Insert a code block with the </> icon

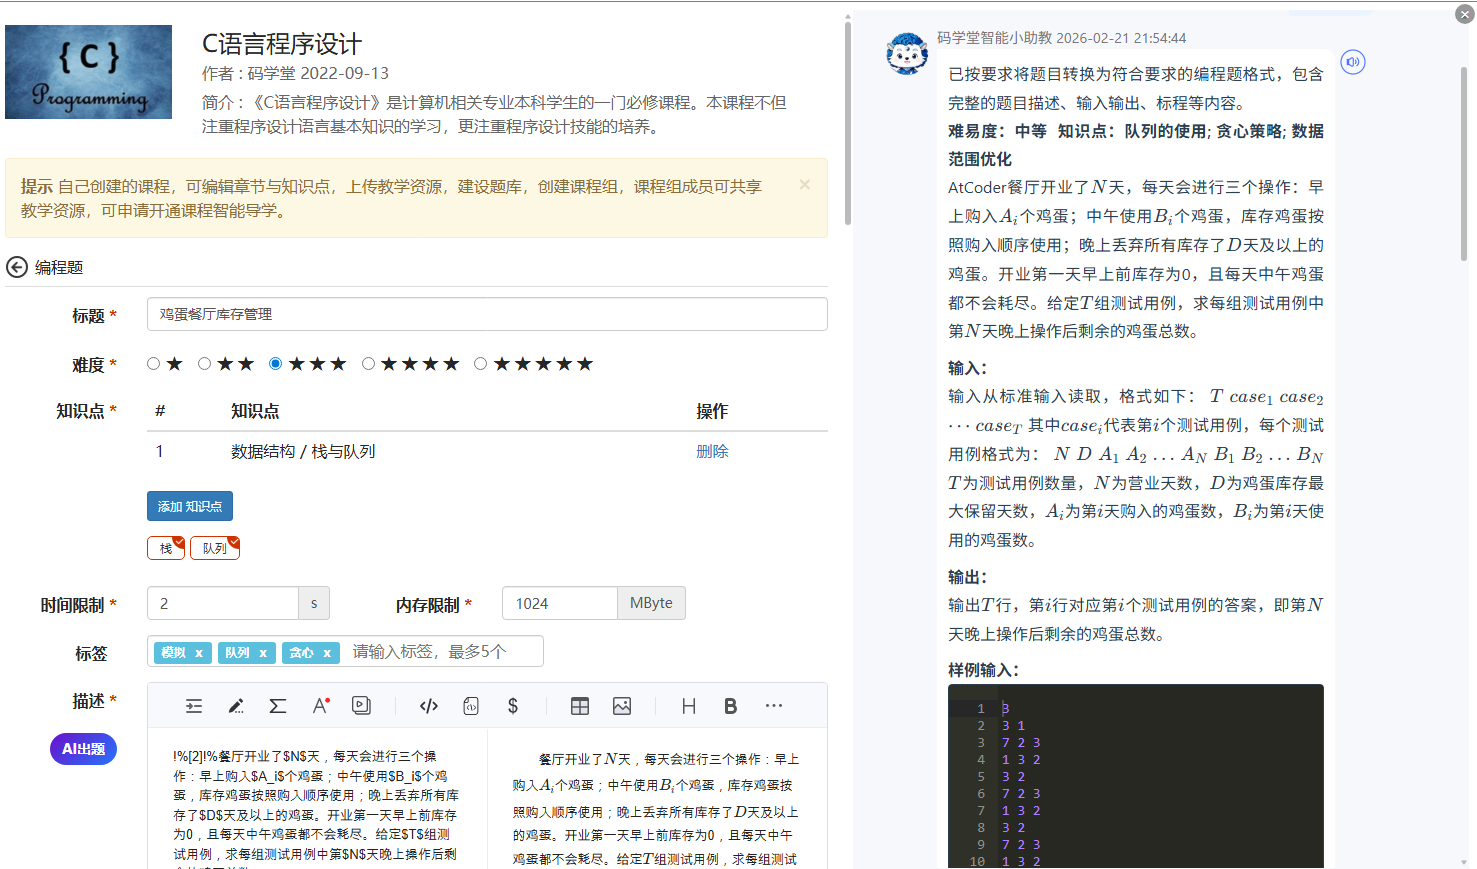pos(429,706)
